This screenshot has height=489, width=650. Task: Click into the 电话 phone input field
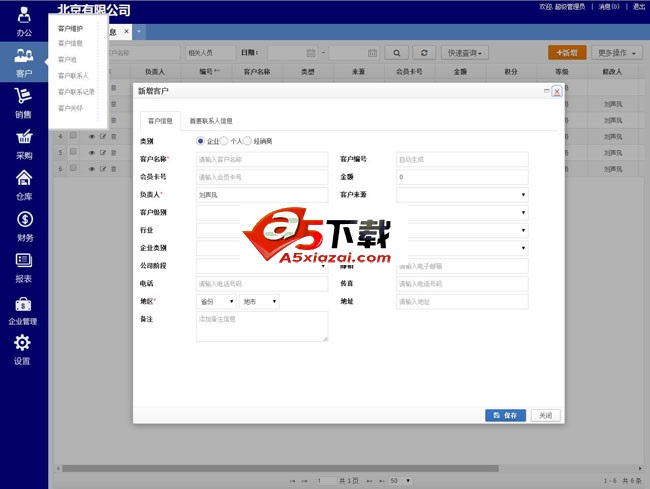(x=262, y=283)
